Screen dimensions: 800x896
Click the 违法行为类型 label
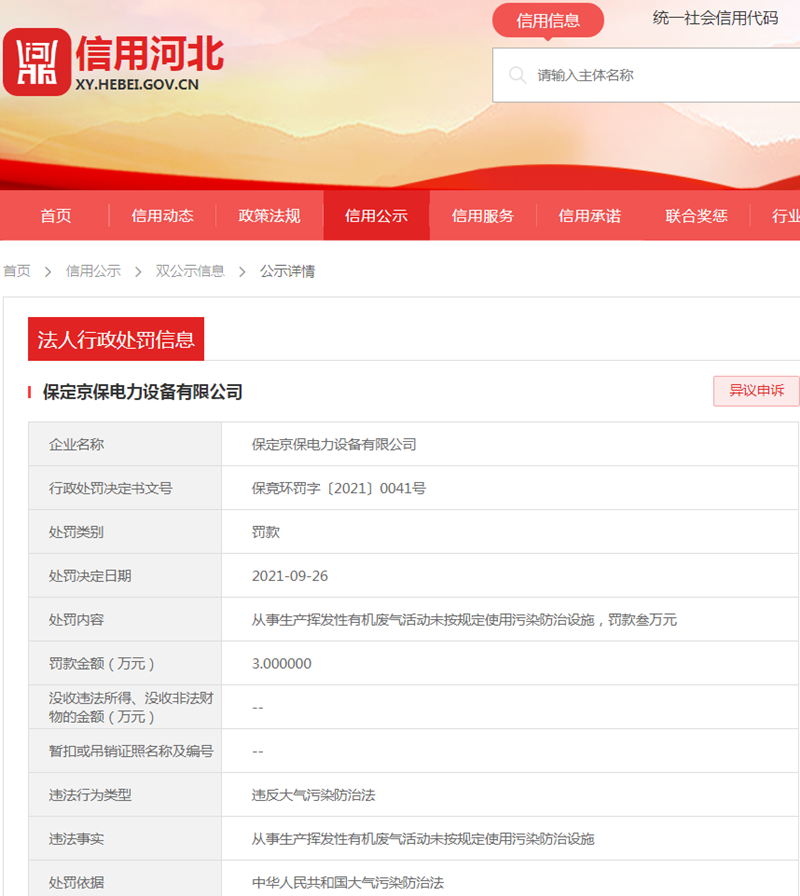(90, 795)
